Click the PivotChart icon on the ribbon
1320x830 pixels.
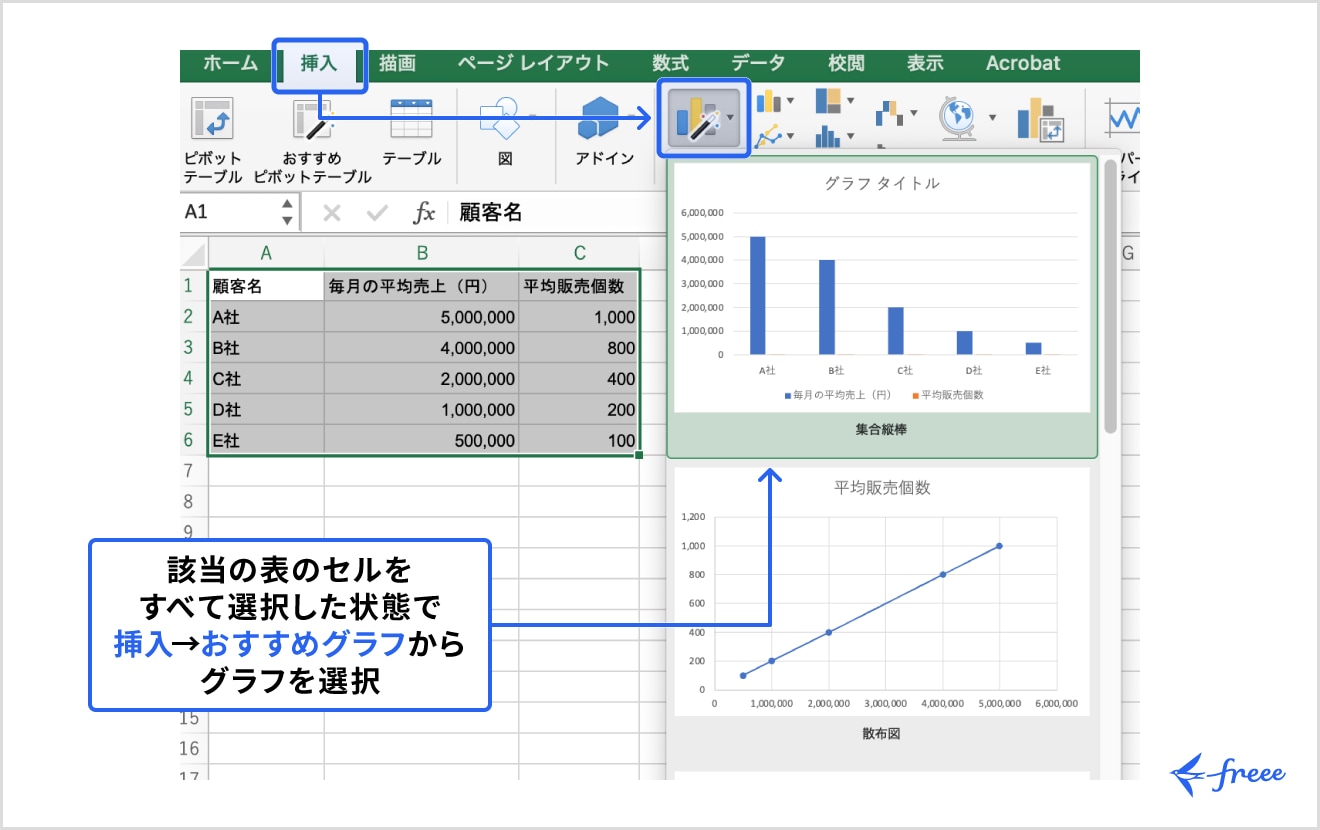[1041, 118]
